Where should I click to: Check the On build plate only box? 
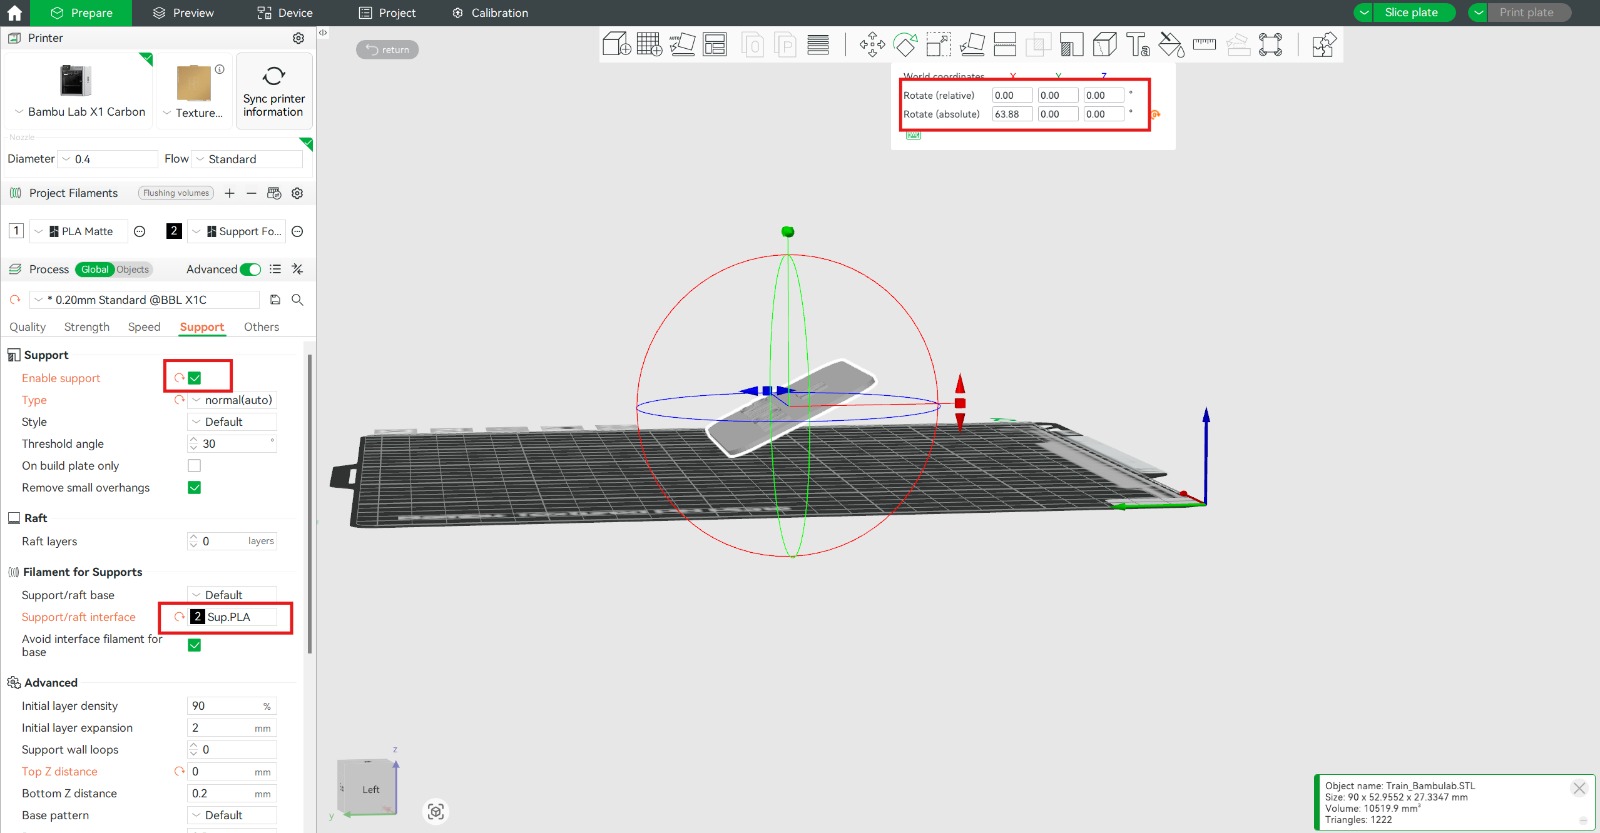(x=195, y=466)
